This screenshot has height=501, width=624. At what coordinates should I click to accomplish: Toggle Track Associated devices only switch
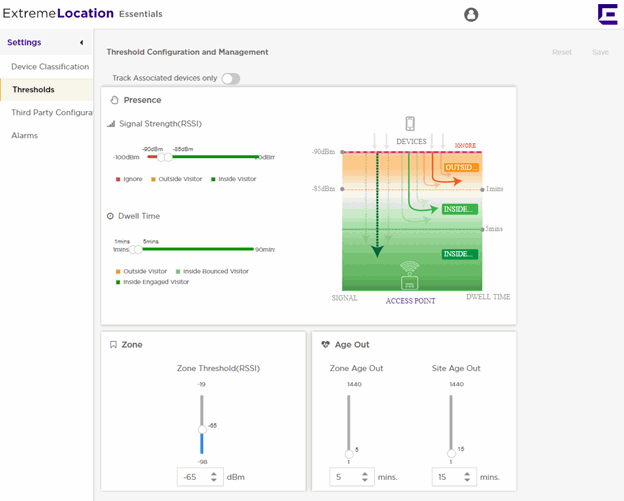point(230,78)
